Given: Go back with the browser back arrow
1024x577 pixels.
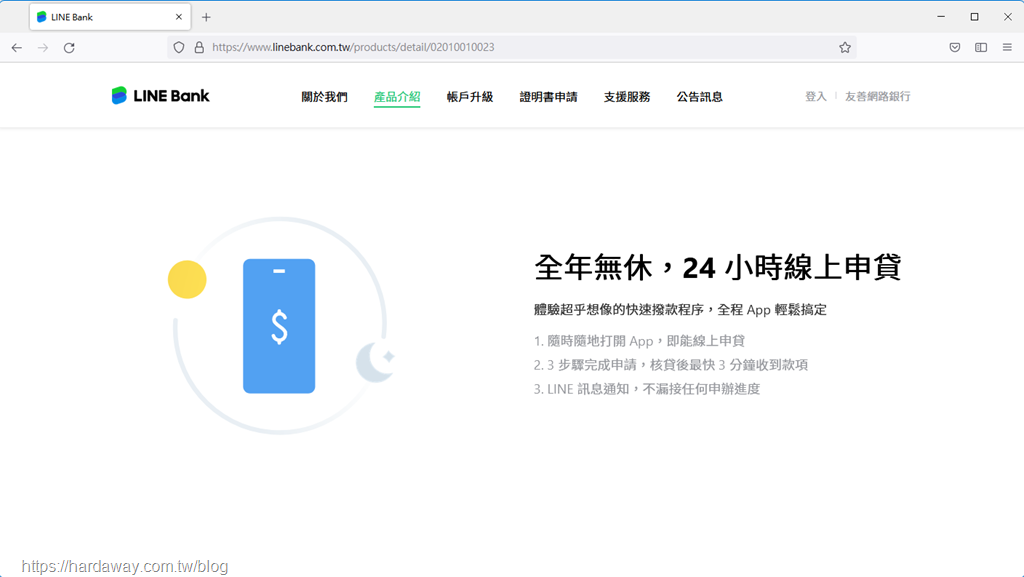Looking at the screenshot, I should tap(17, 48).
